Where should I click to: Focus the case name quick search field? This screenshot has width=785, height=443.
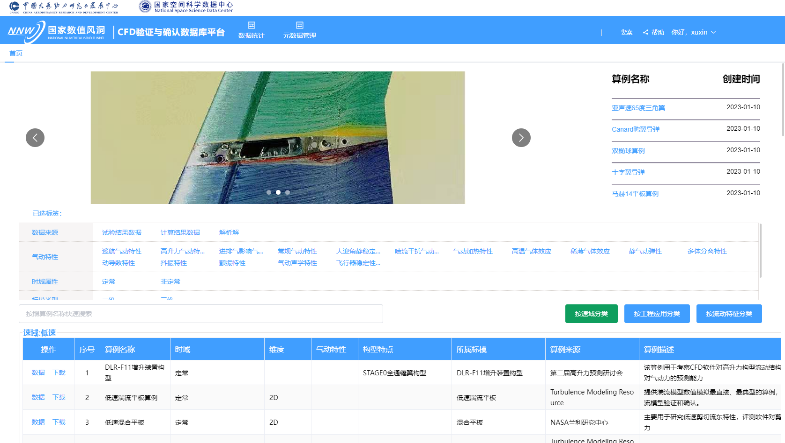201,314
